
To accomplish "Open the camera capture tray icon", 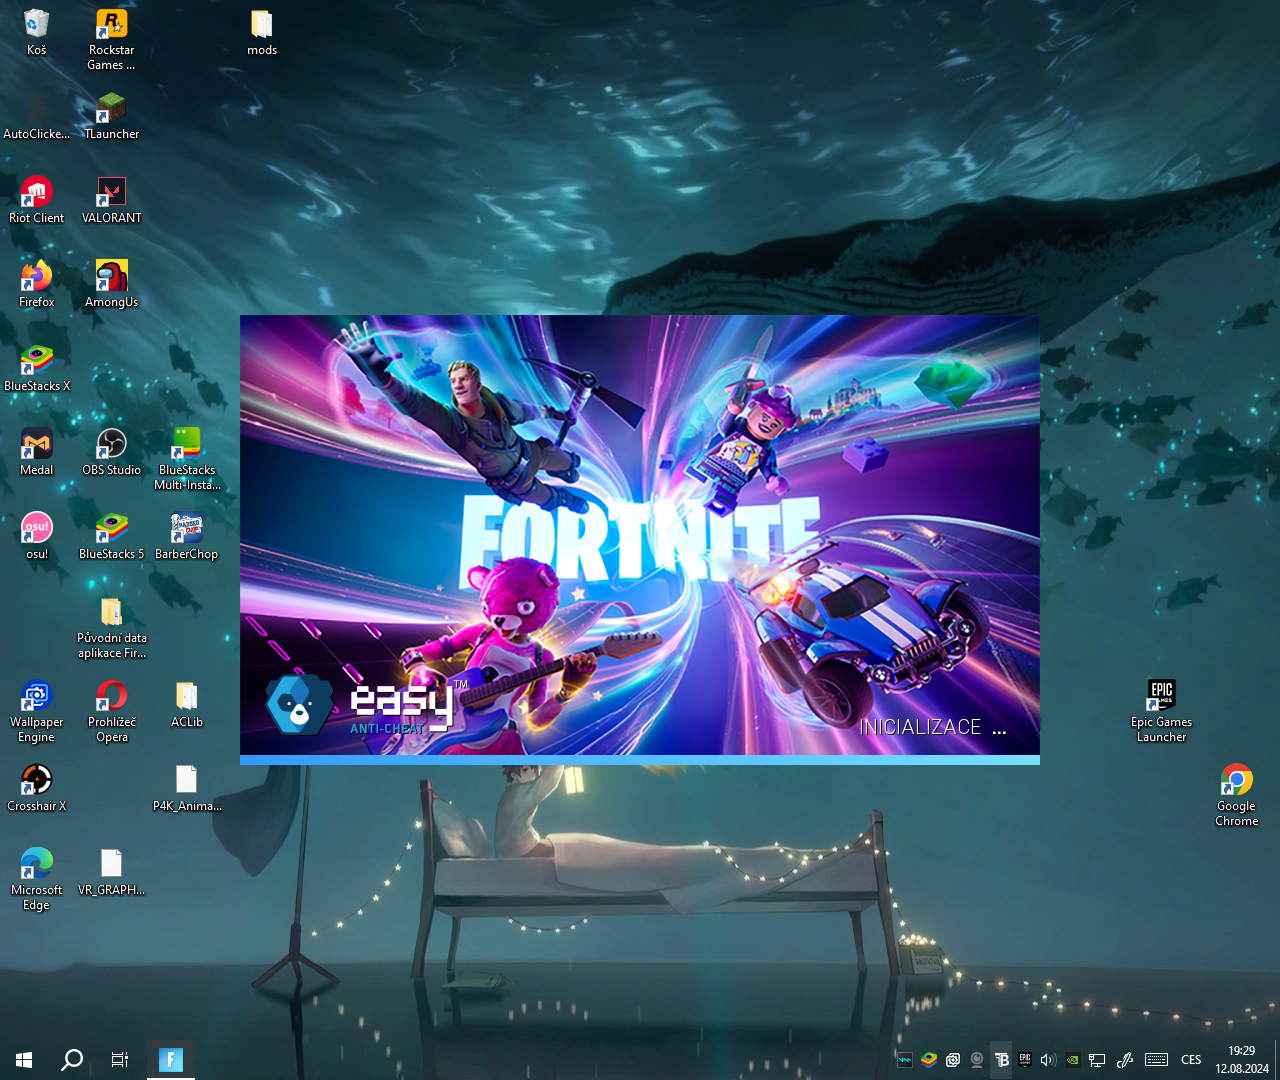I will (953, 1060).
